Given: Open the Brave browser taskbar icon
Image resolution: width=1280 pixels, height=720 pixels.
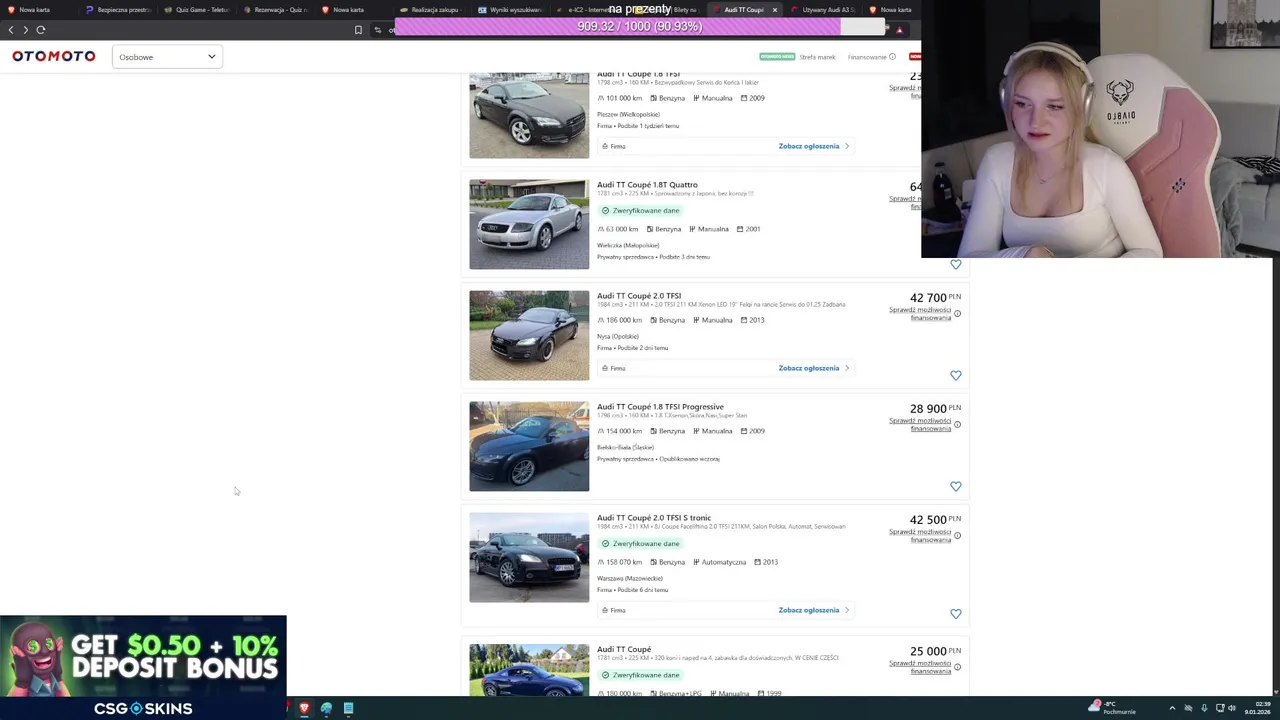Looking at the screenshot, I should (304, 708).
